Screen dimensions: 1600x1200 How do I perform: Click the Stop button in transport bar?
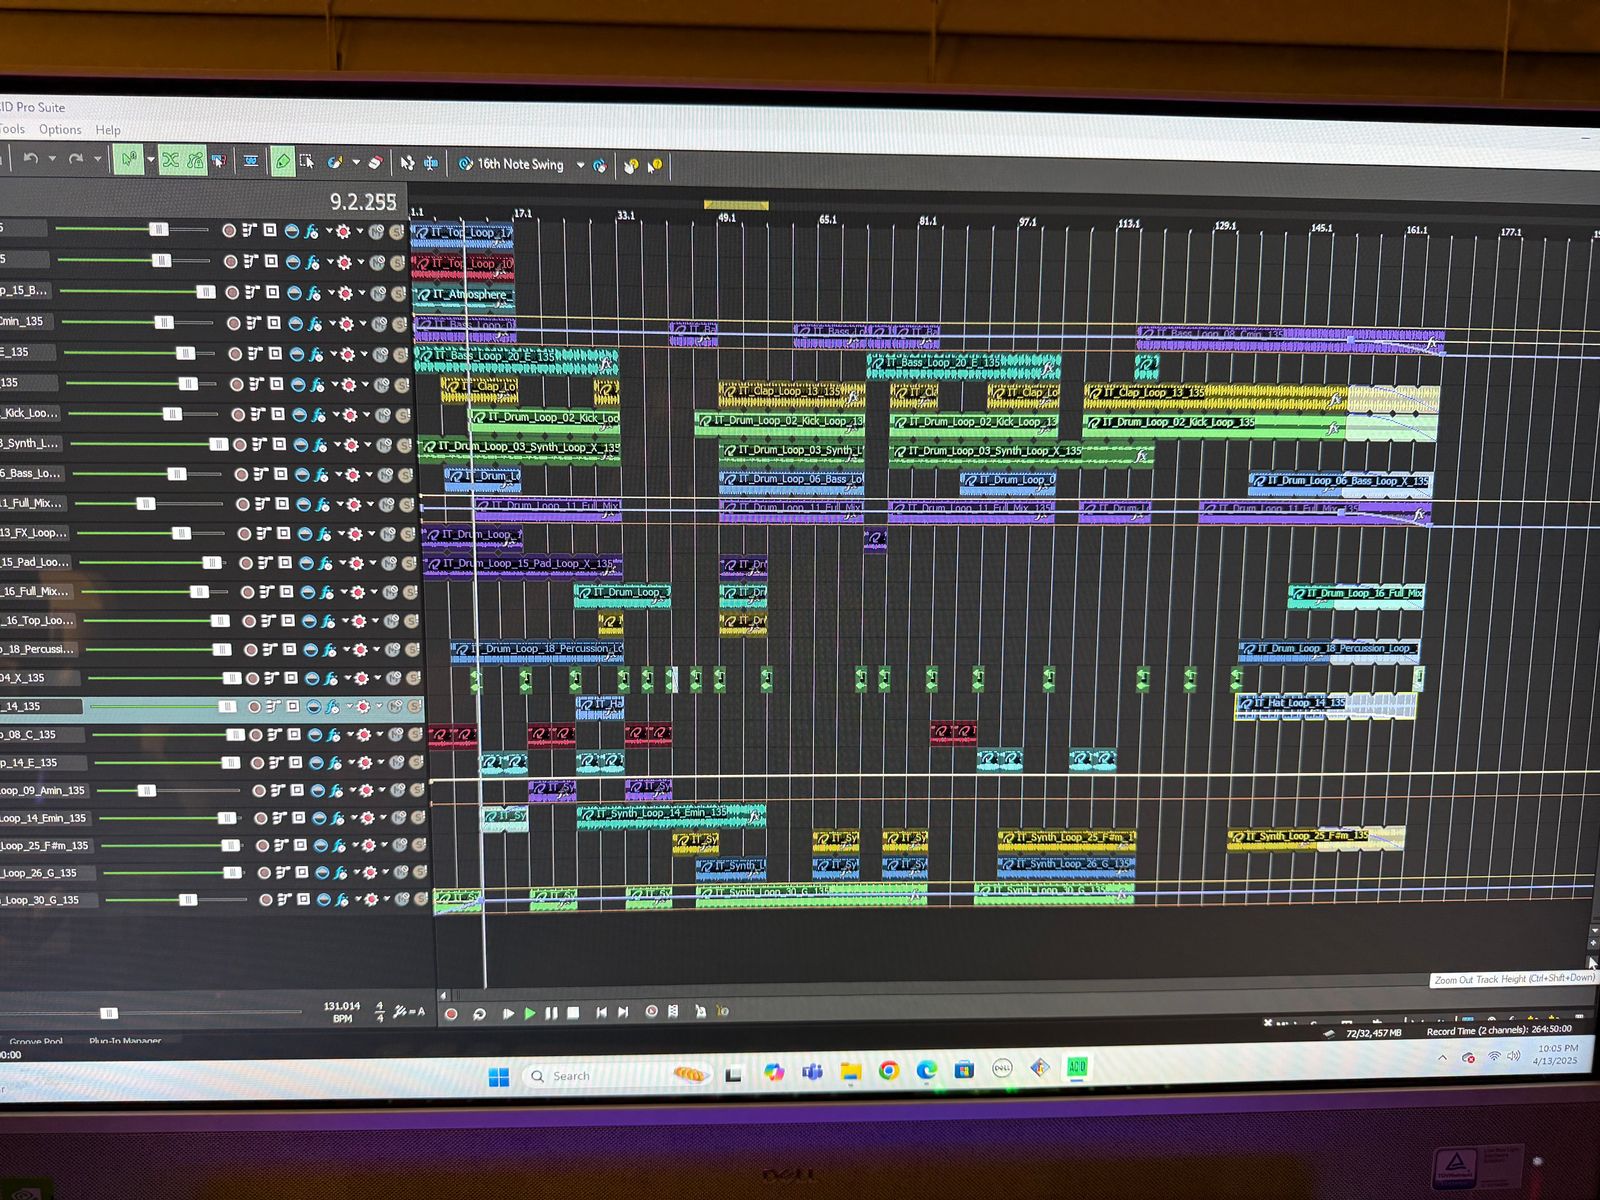coord(573,1013)
